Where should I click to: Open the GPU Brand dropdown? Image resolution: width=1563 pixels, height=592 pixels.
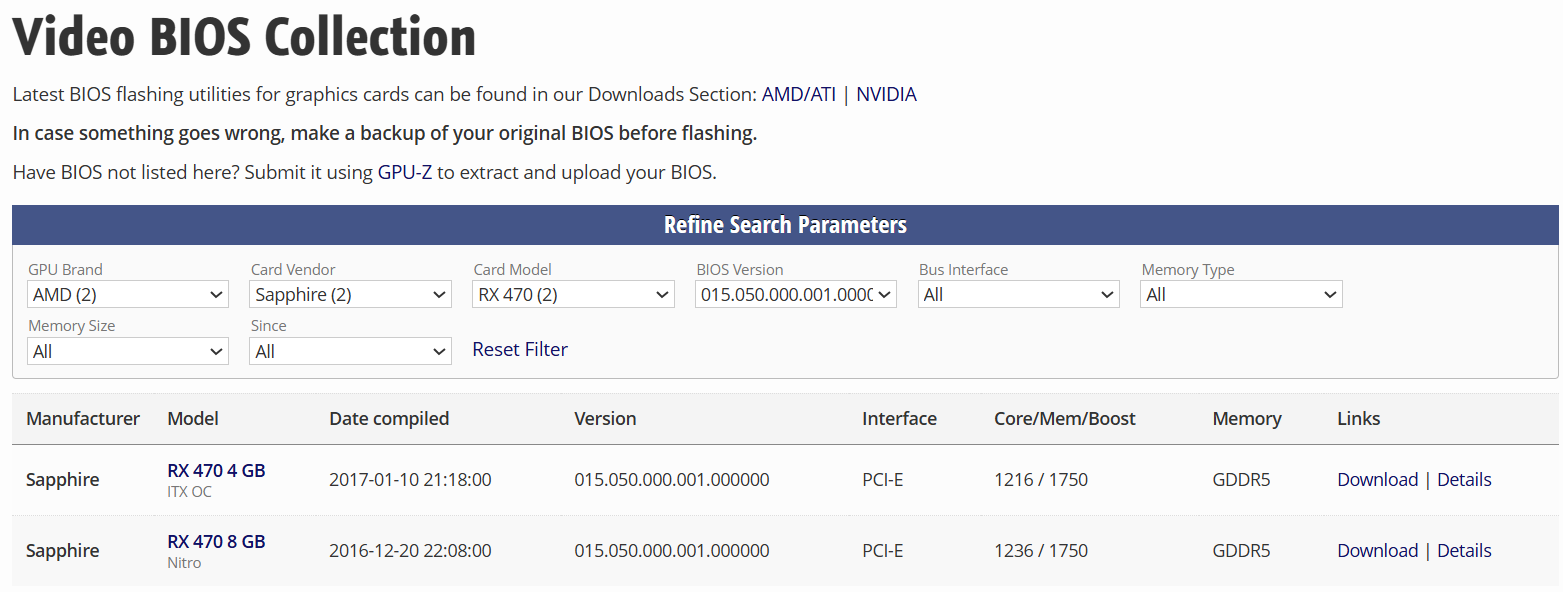tap(127, 295)
